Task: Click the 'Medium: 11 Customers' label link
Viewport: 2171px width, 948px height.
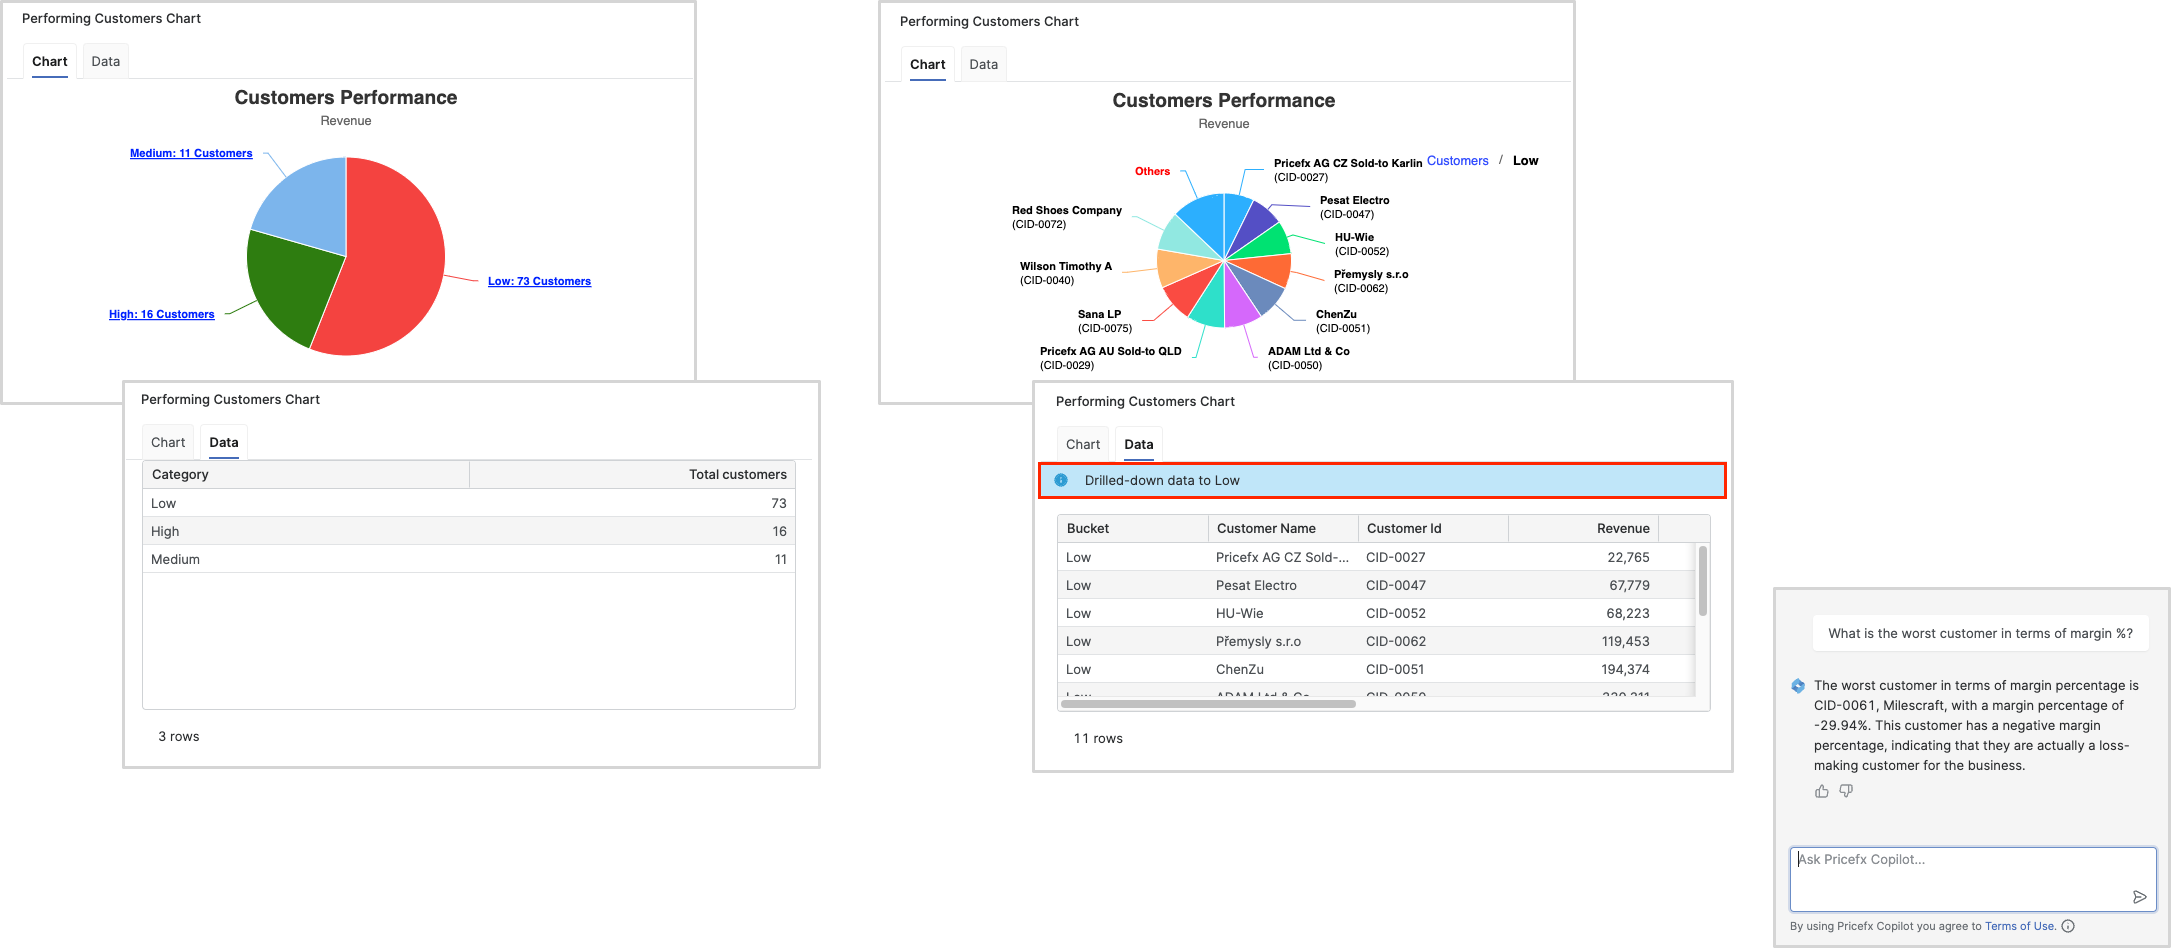Action: 191,153
